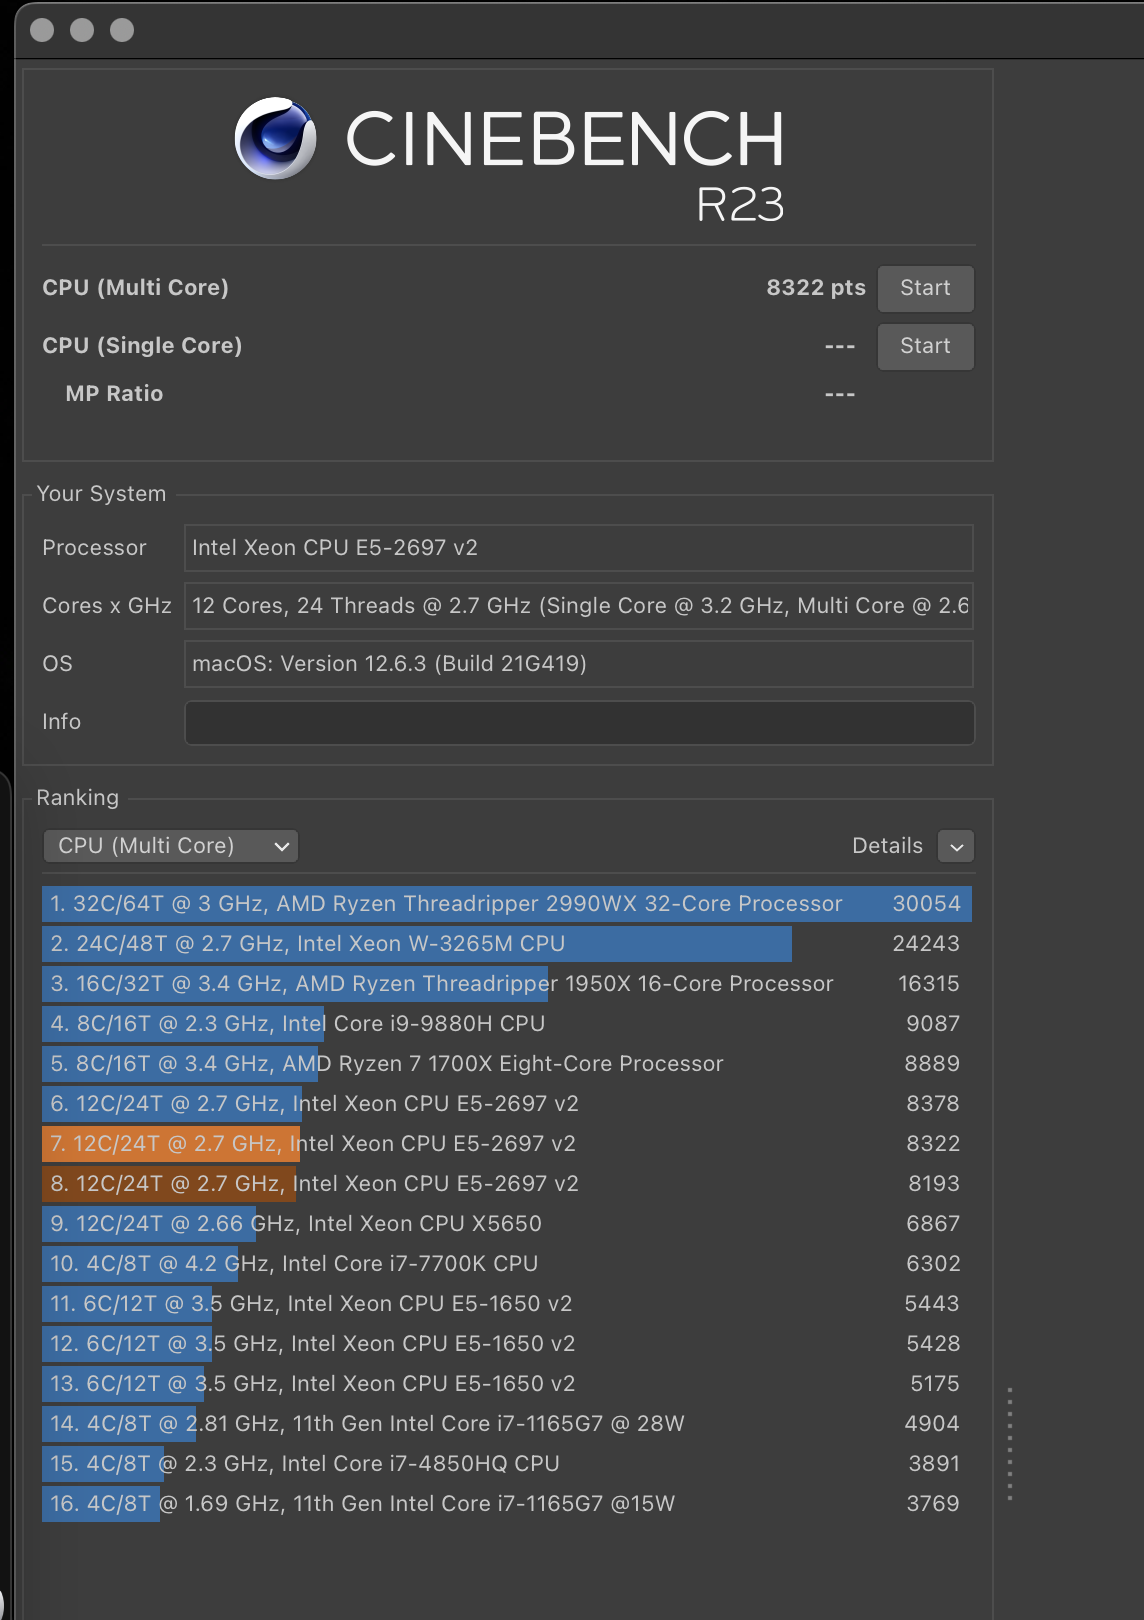Viewport: 1144px width, 1620px height.
Task: Select the E5-1650 v2 row scoring 5428
Action: click(x=507, y=1344)
